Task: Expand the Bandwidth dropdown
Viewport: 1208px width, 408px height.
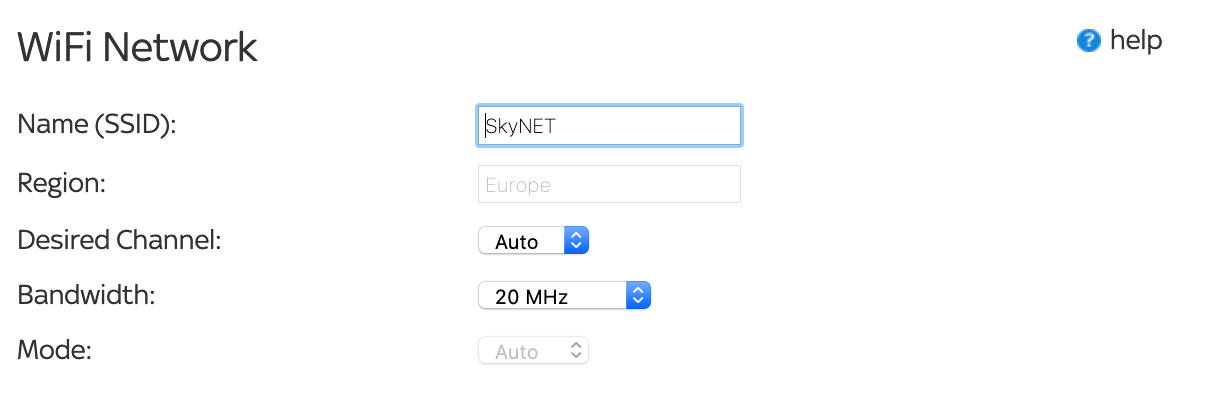Action: click(564, 296)
